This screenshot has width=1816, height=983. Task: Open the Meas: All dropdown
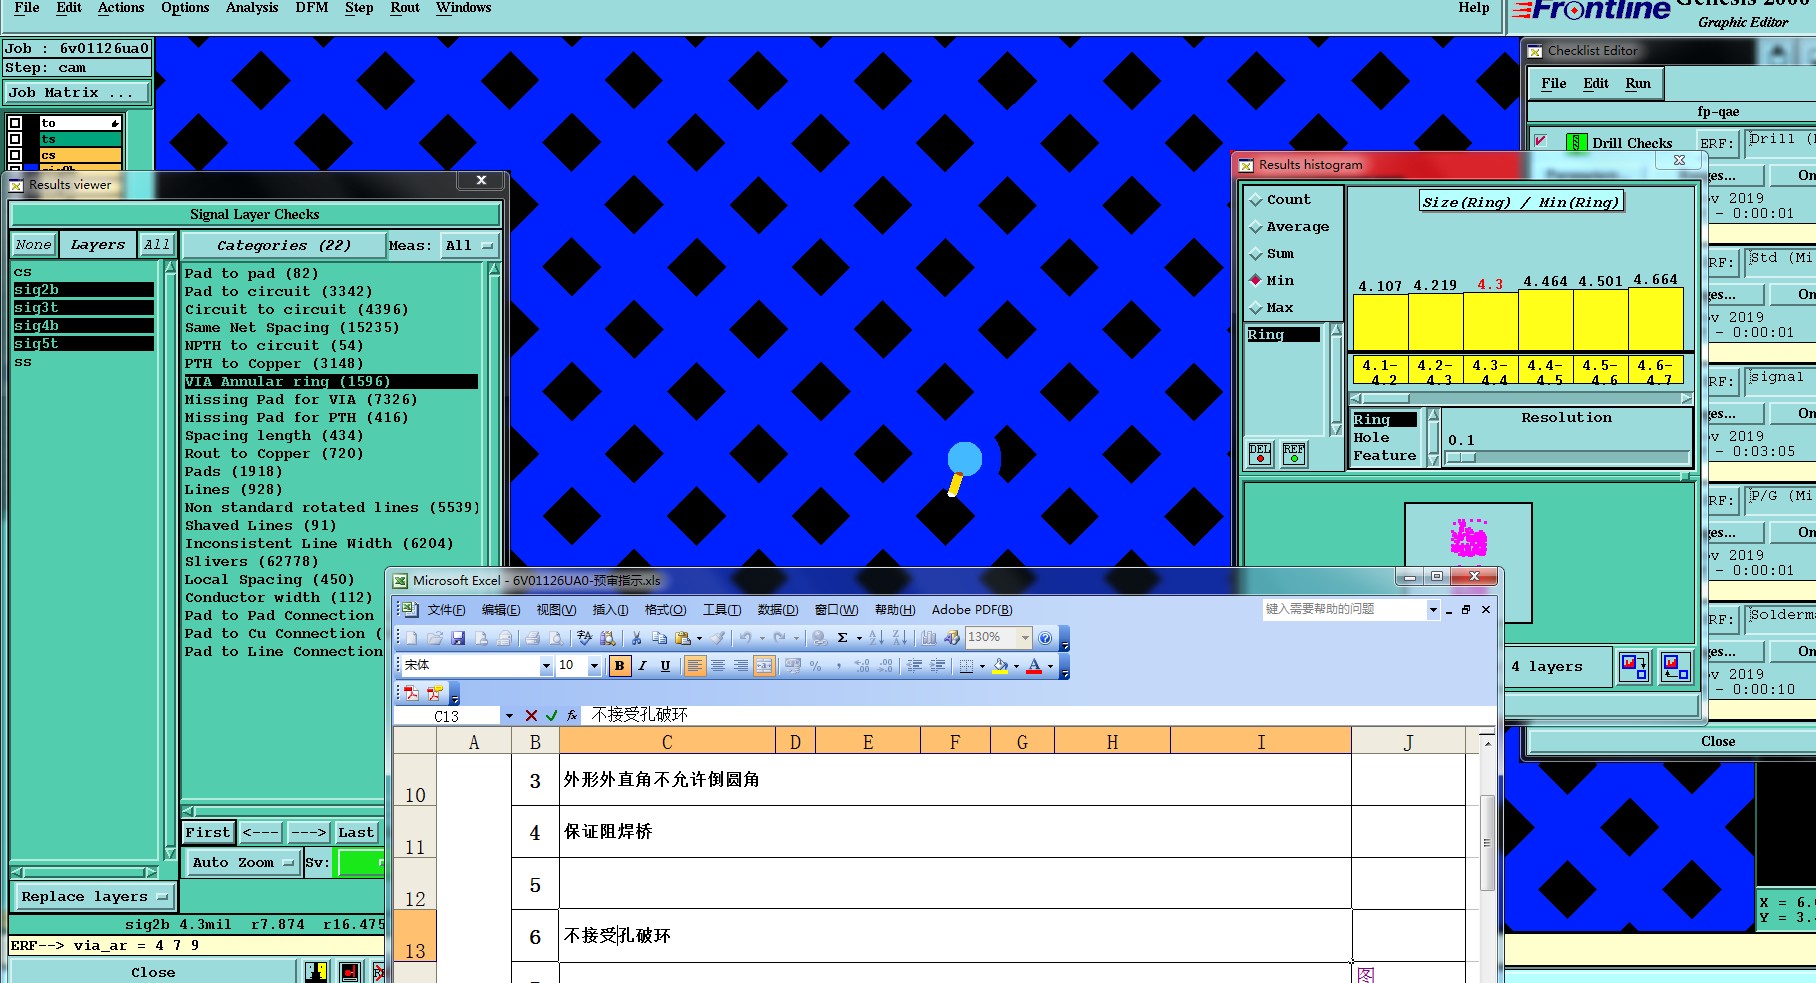[x=468, y=245]
